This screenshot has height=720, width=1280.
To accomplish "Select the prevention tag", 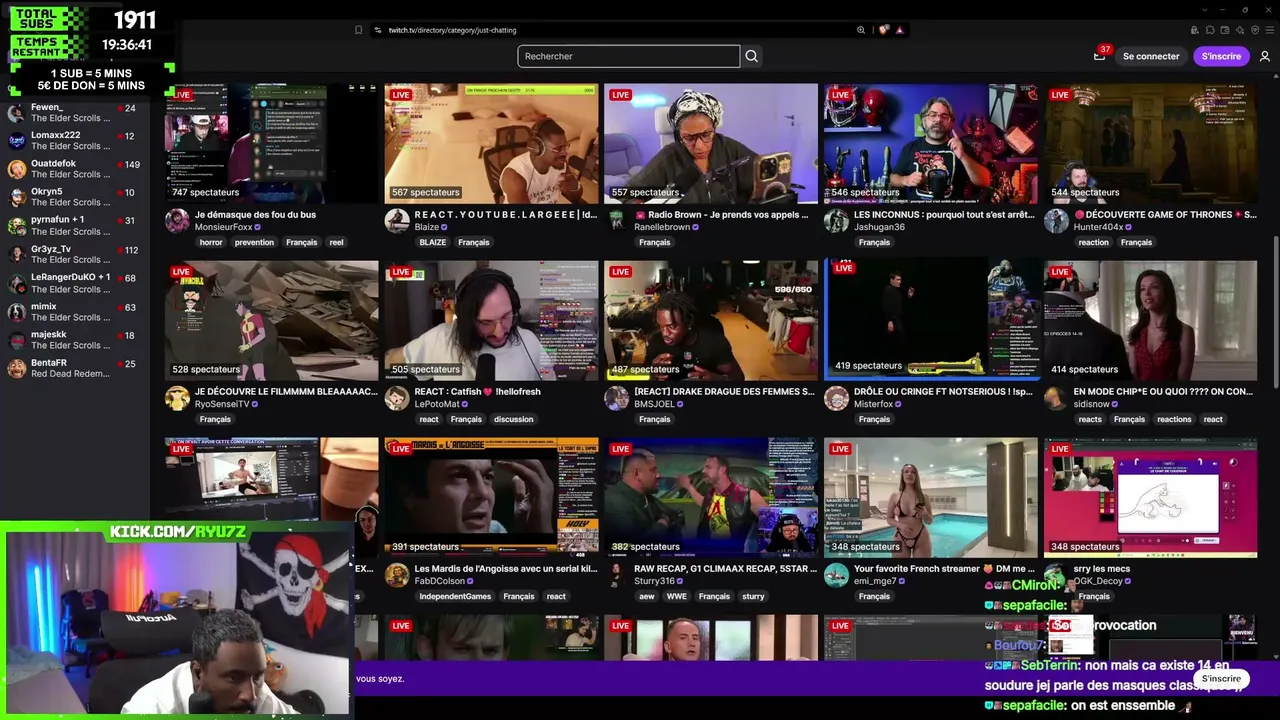I will click(254, 242).
